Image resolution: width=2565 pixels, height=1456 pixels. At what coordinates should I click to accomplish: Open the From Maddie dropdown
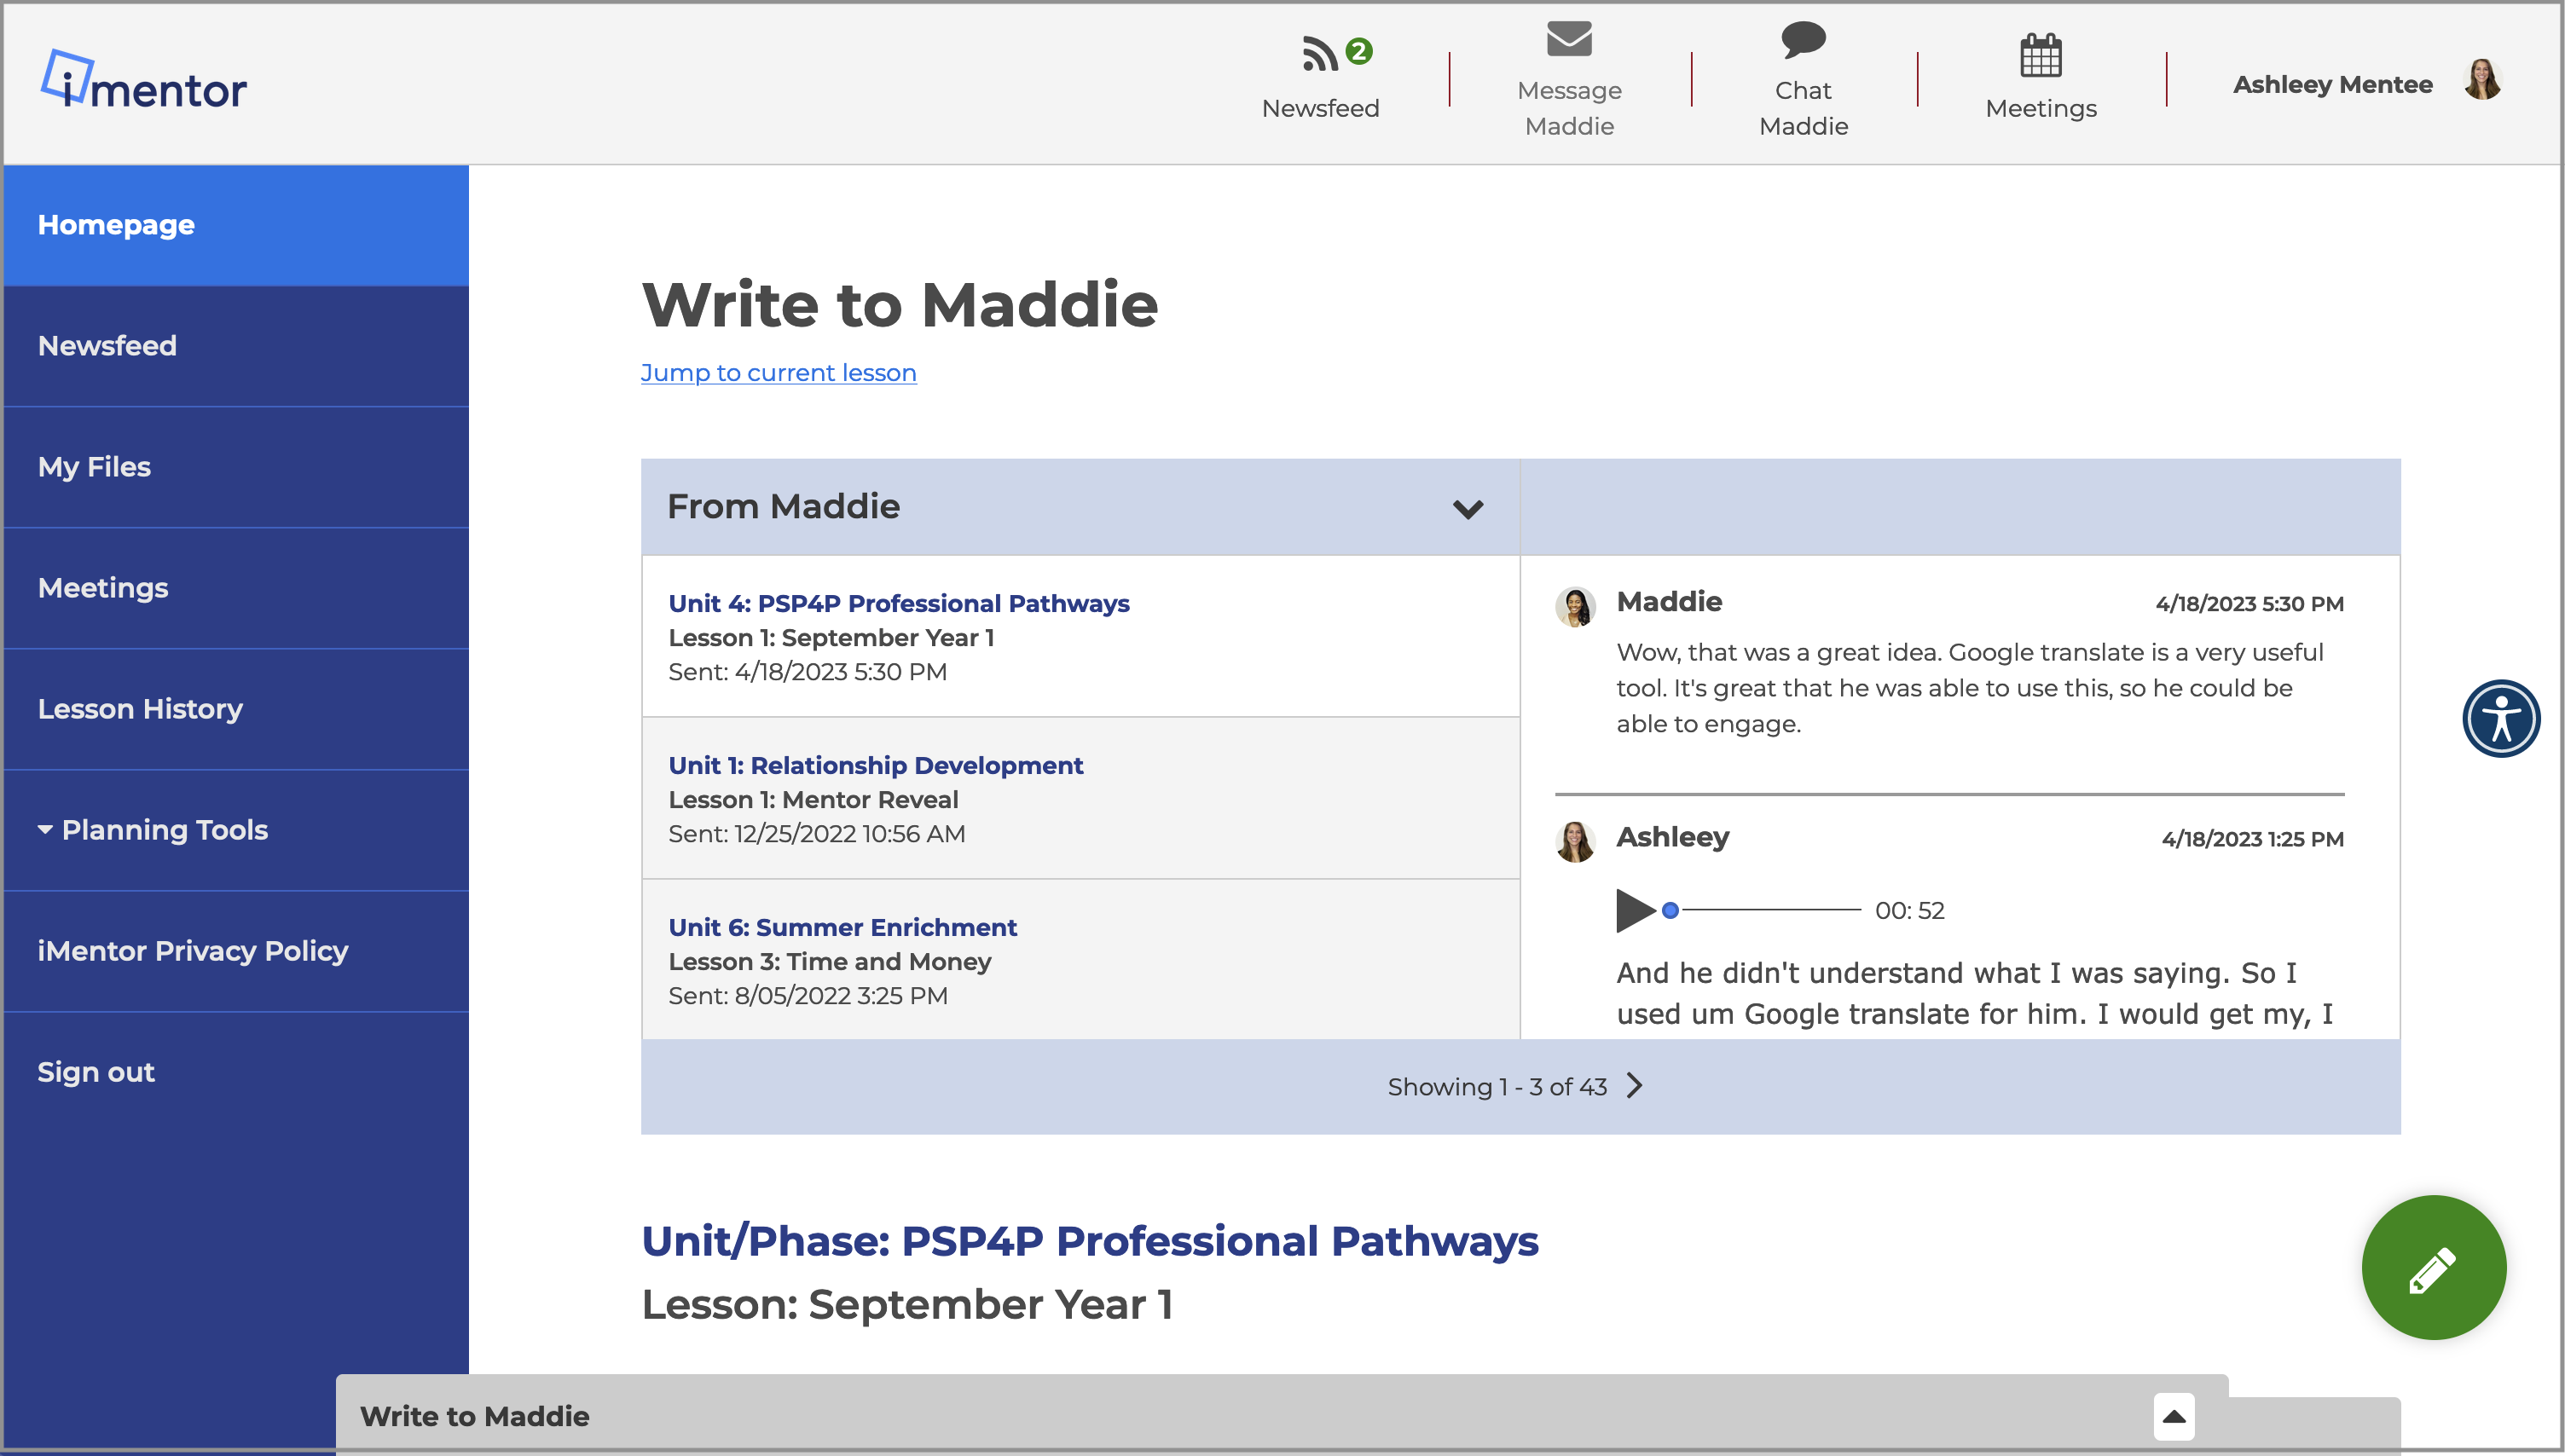coord(1467,508)
